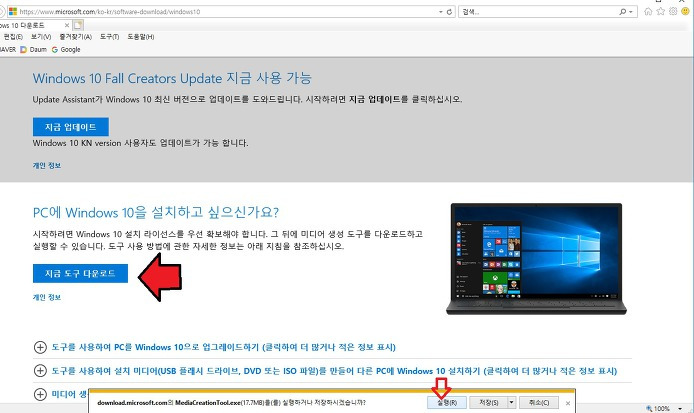The width and height of the screenshot is (694, 413).
Task: Click the Windows 10 laptop image
Action: [x=536, y=259]
